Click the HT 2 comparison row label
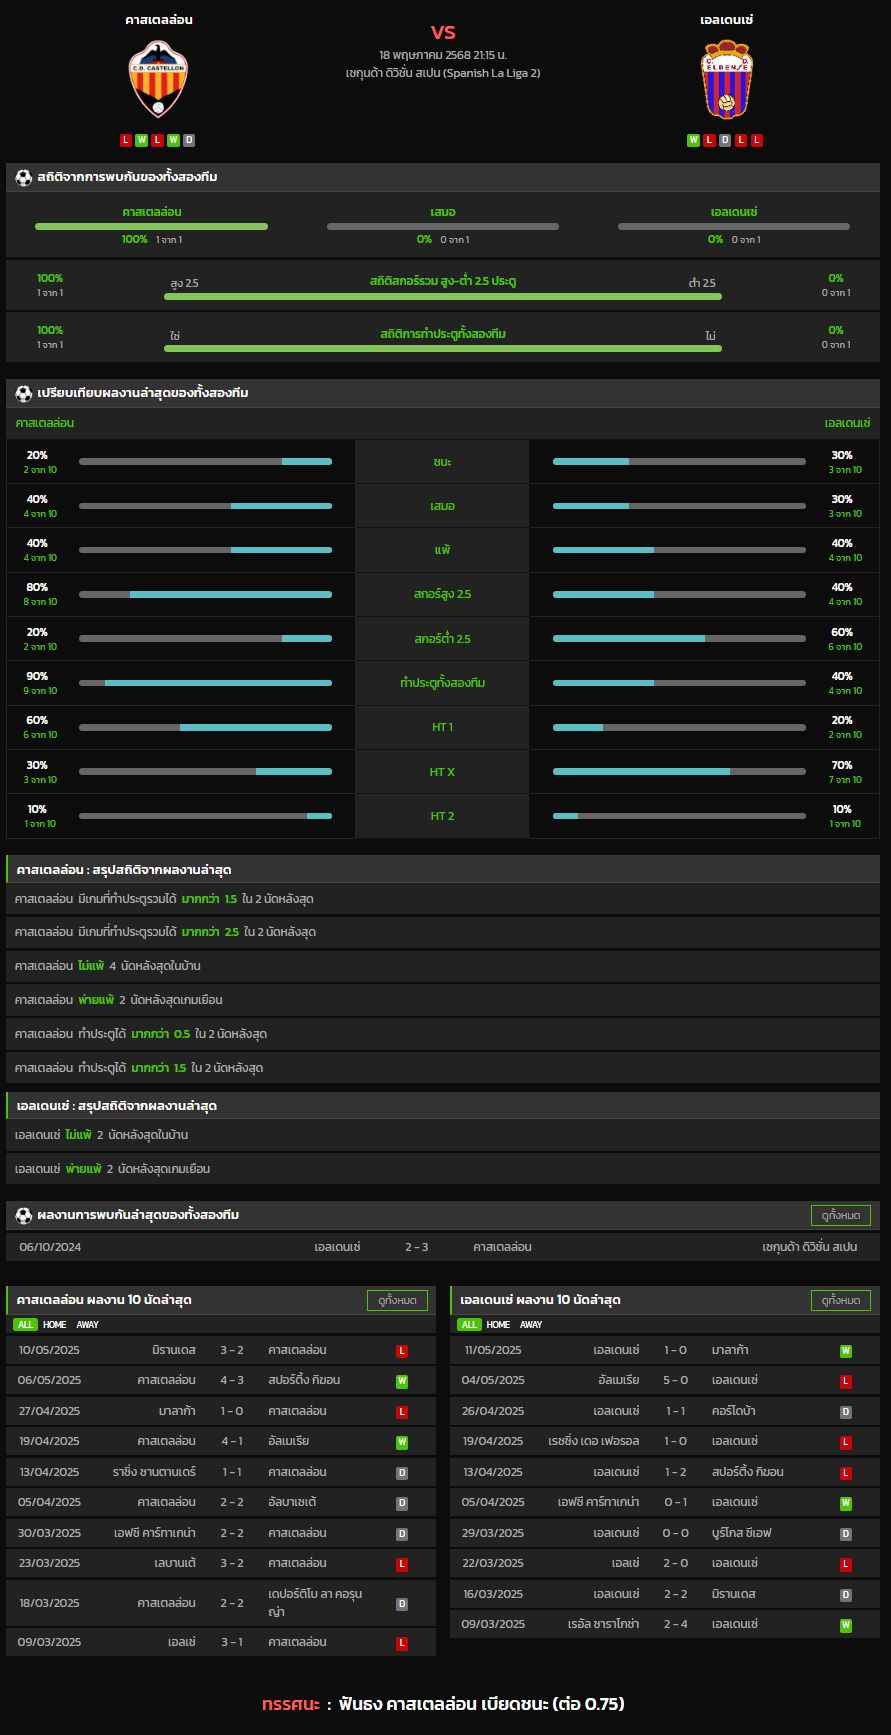Screen dimensions: 891x1735 442,816
